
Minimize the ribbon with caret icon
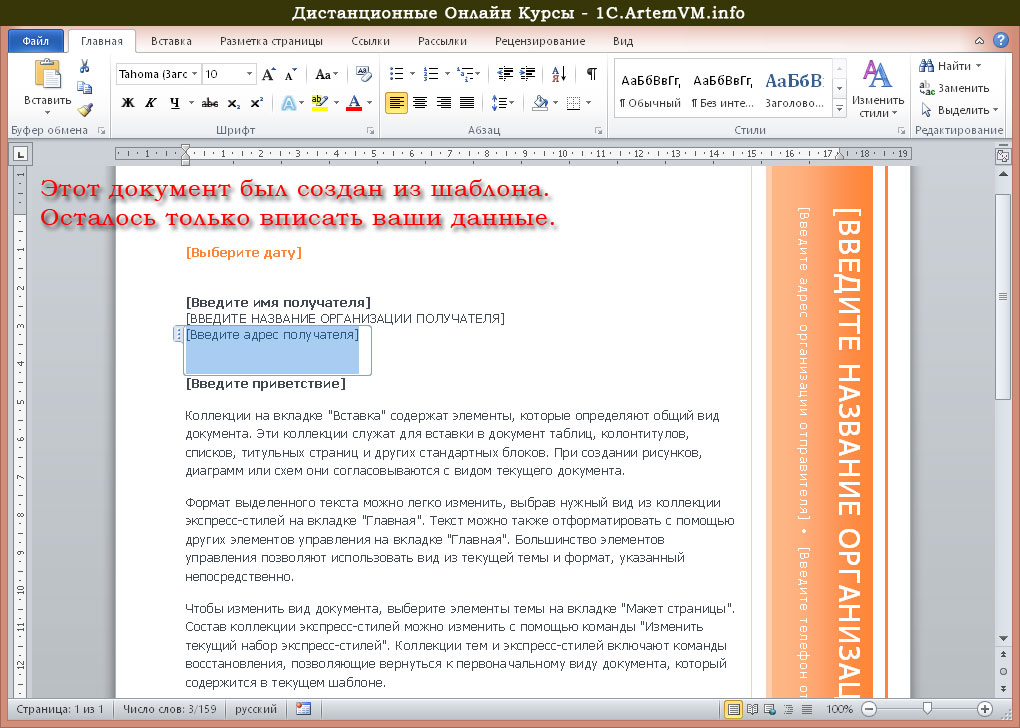pos(979,41)
